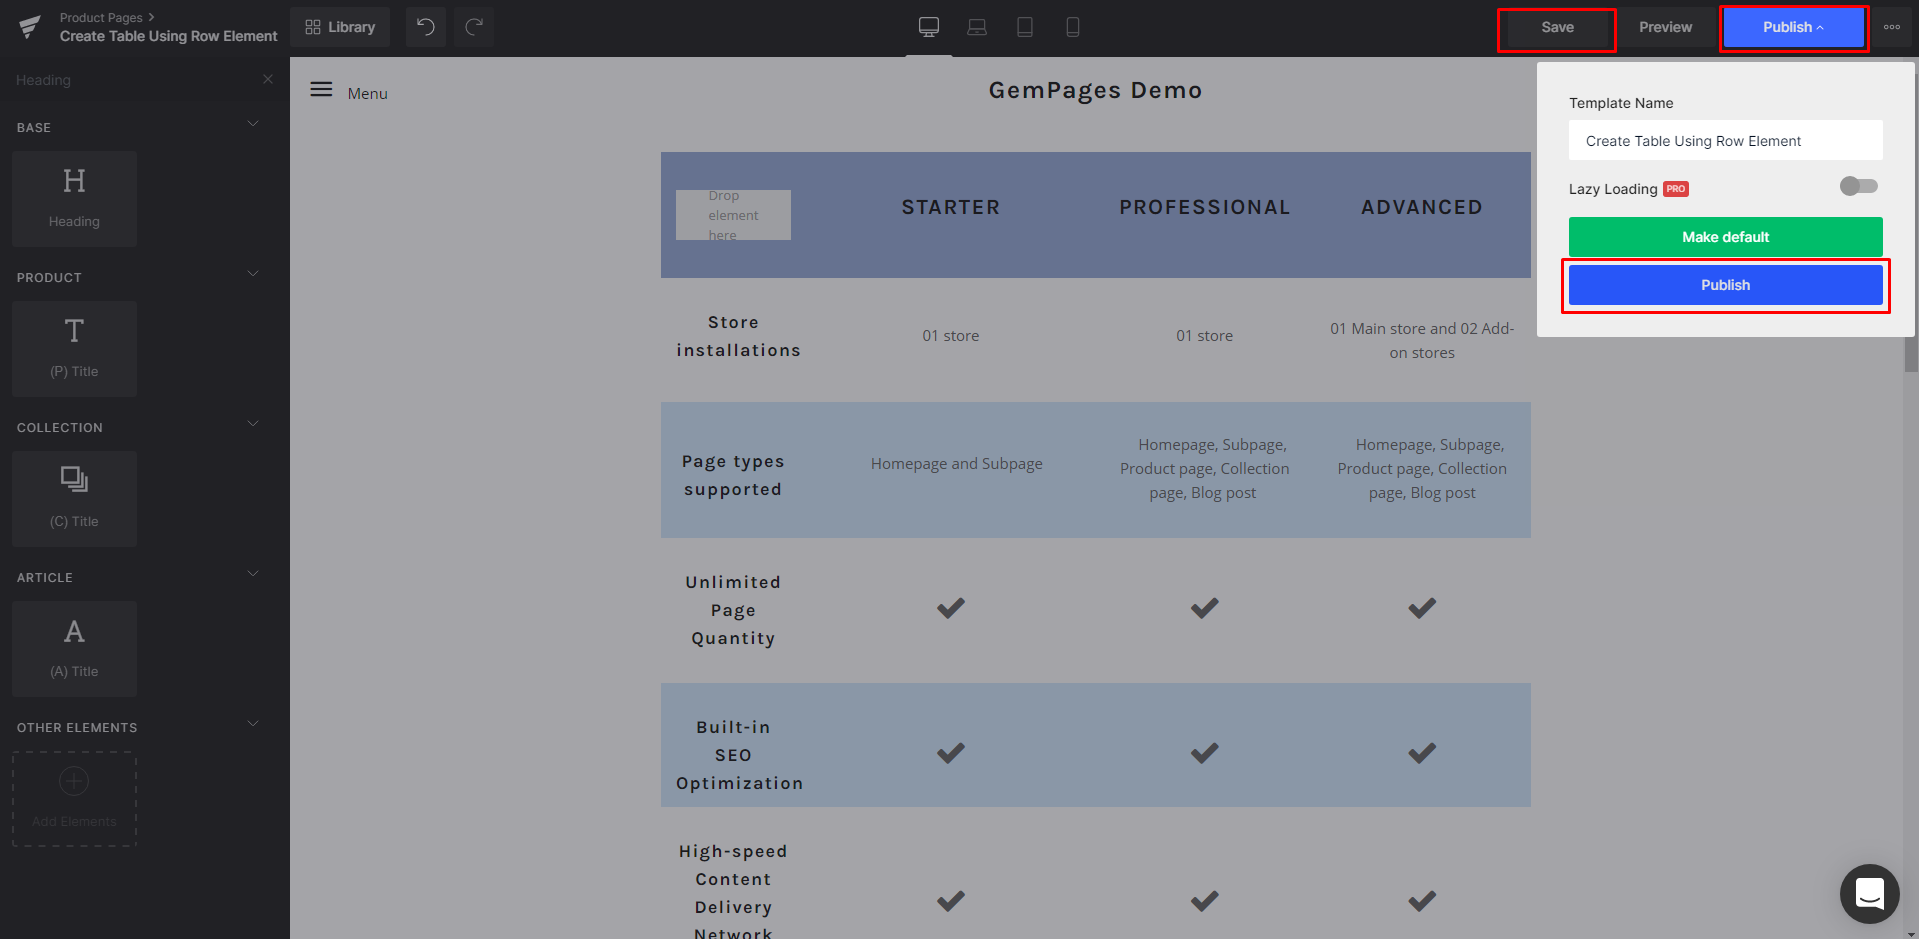Screen dimensions: 1919x939
Task: Switch to laptop device view
Action: pyautogui.click(x=977, y=27)
